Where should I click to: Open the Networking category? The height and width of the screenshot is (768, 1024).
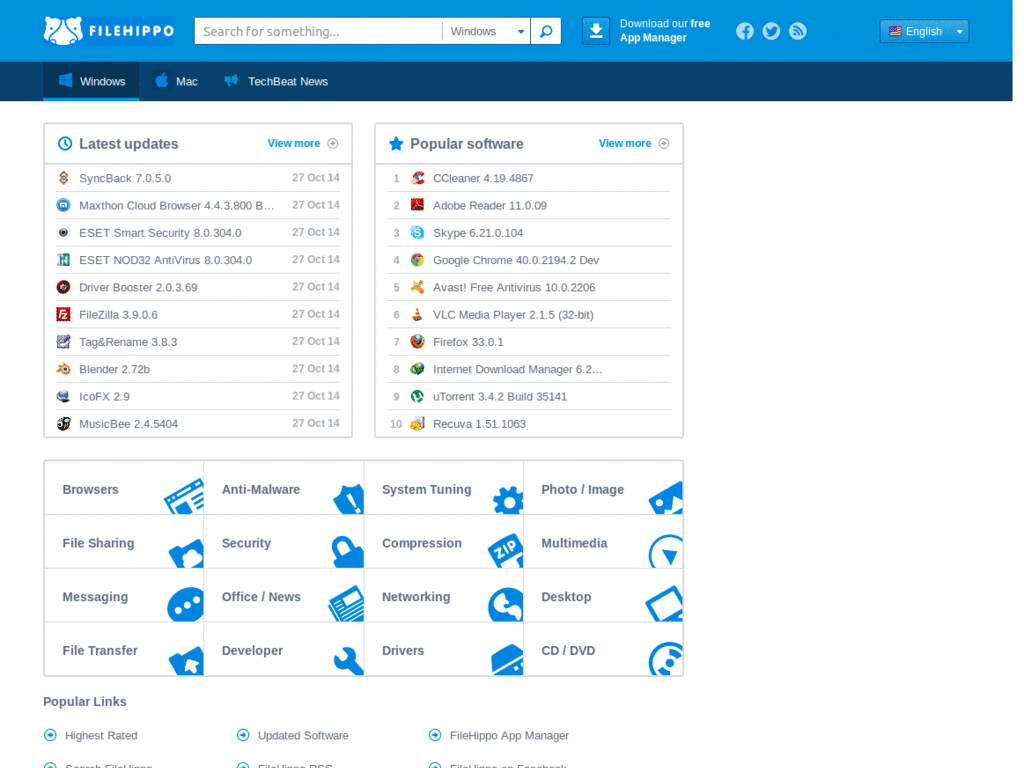click(x=443, y=596)
